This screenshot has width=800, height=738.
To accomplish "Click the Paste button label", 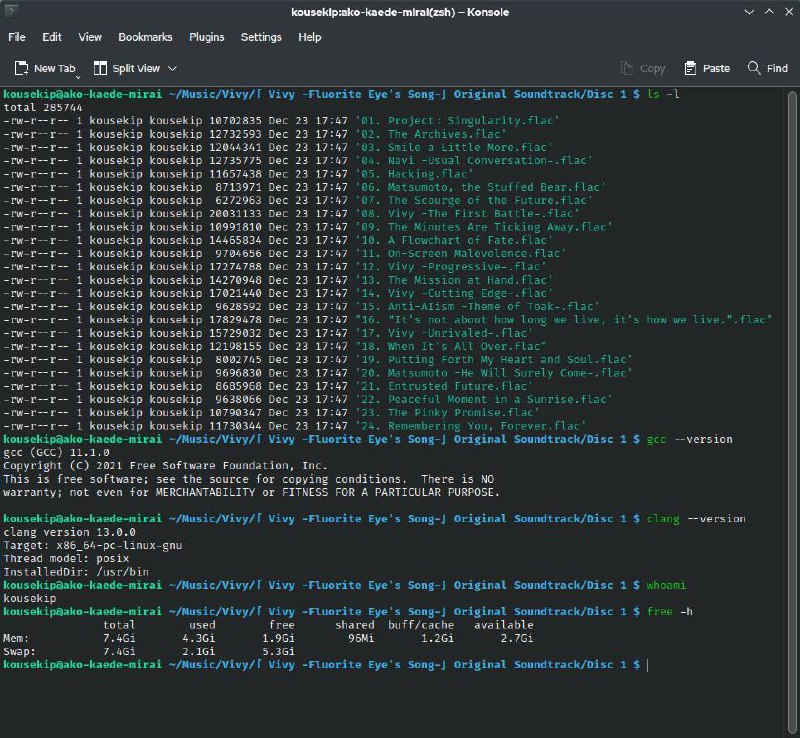I will click(716, 68).
